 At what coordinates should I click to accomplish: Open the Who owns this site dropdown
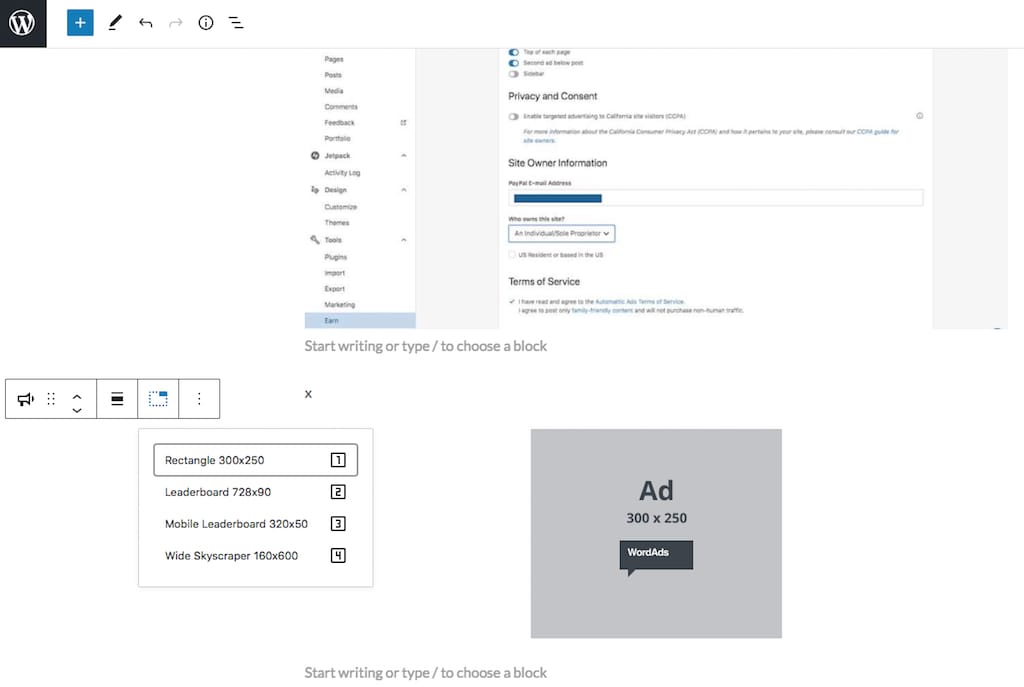point(561,233)
